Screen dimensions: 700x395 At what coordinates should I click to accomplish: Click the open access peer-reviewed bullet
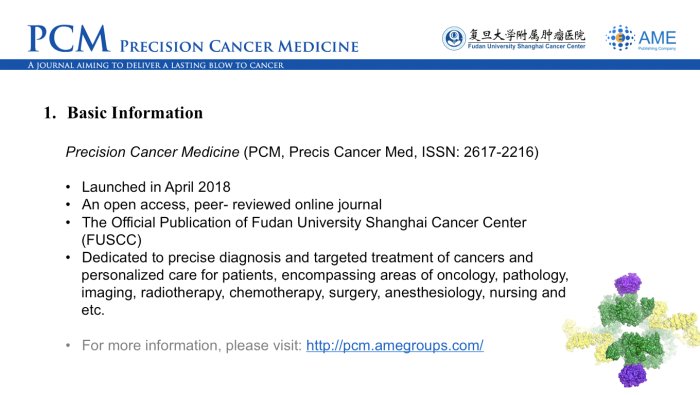click(x=231, y=204)
